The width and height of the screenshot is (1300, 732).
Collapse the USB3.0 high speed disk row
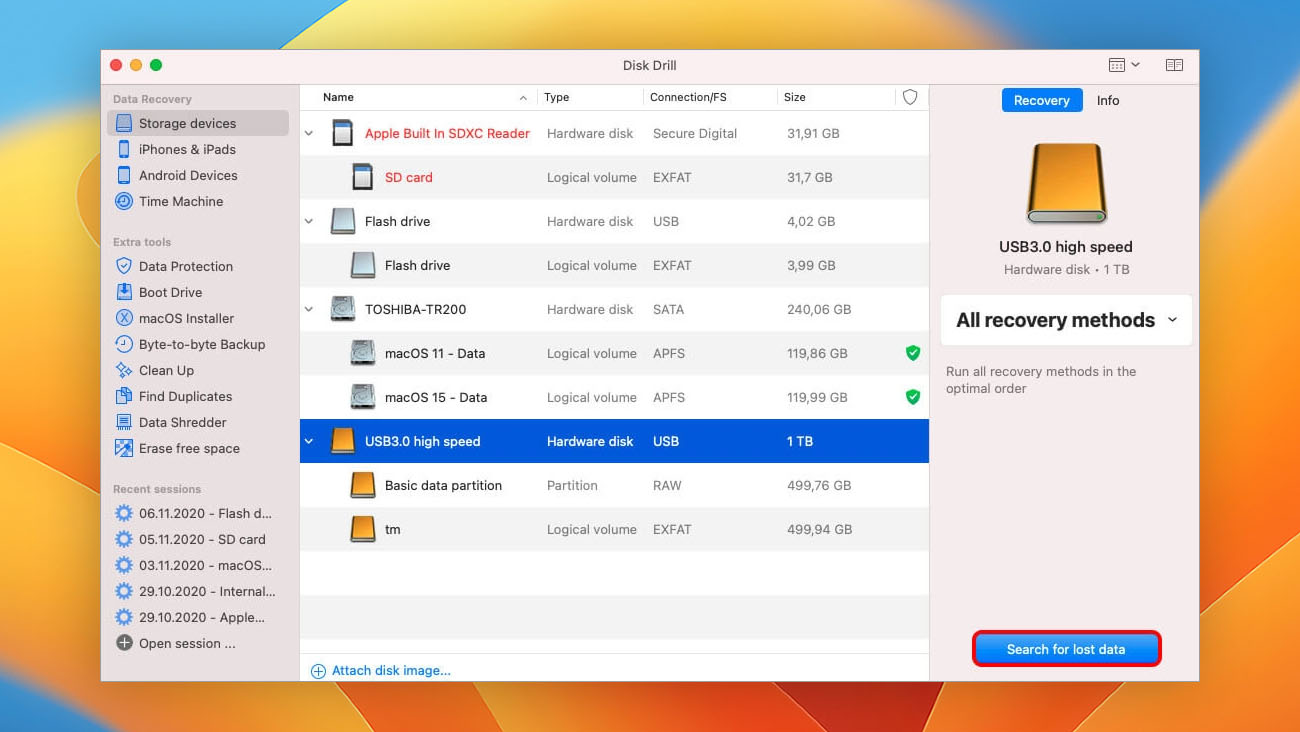coord(309,441)
